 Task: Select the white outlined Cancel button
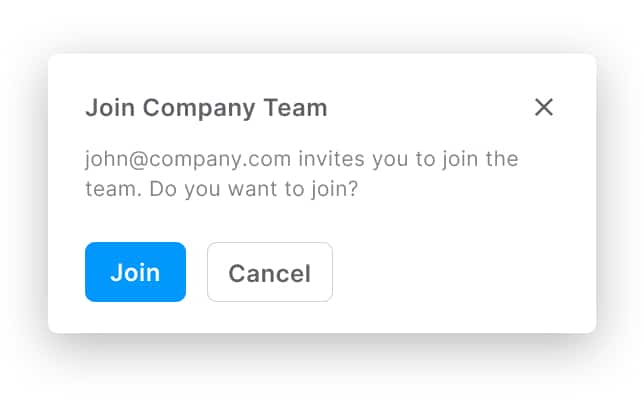[x=269, y=272]
